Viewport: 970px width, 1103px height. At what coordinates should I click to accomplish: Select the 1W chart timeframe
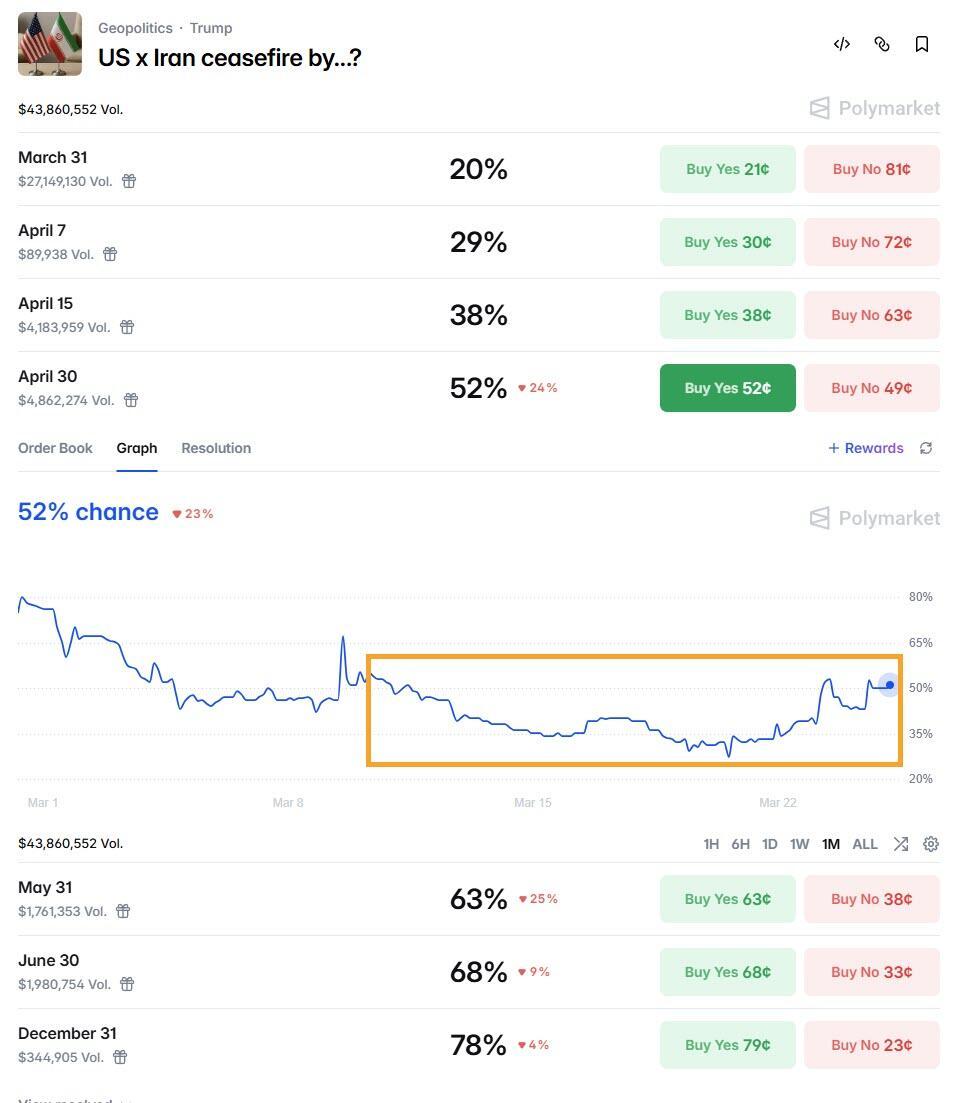799,844
